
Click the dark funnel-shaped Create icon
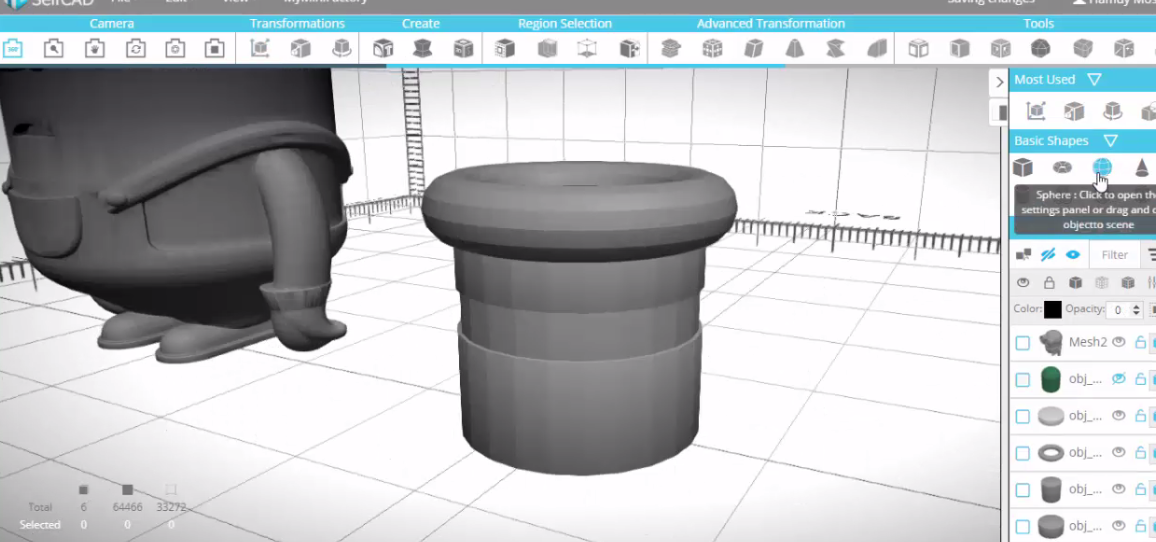(422, 49)
